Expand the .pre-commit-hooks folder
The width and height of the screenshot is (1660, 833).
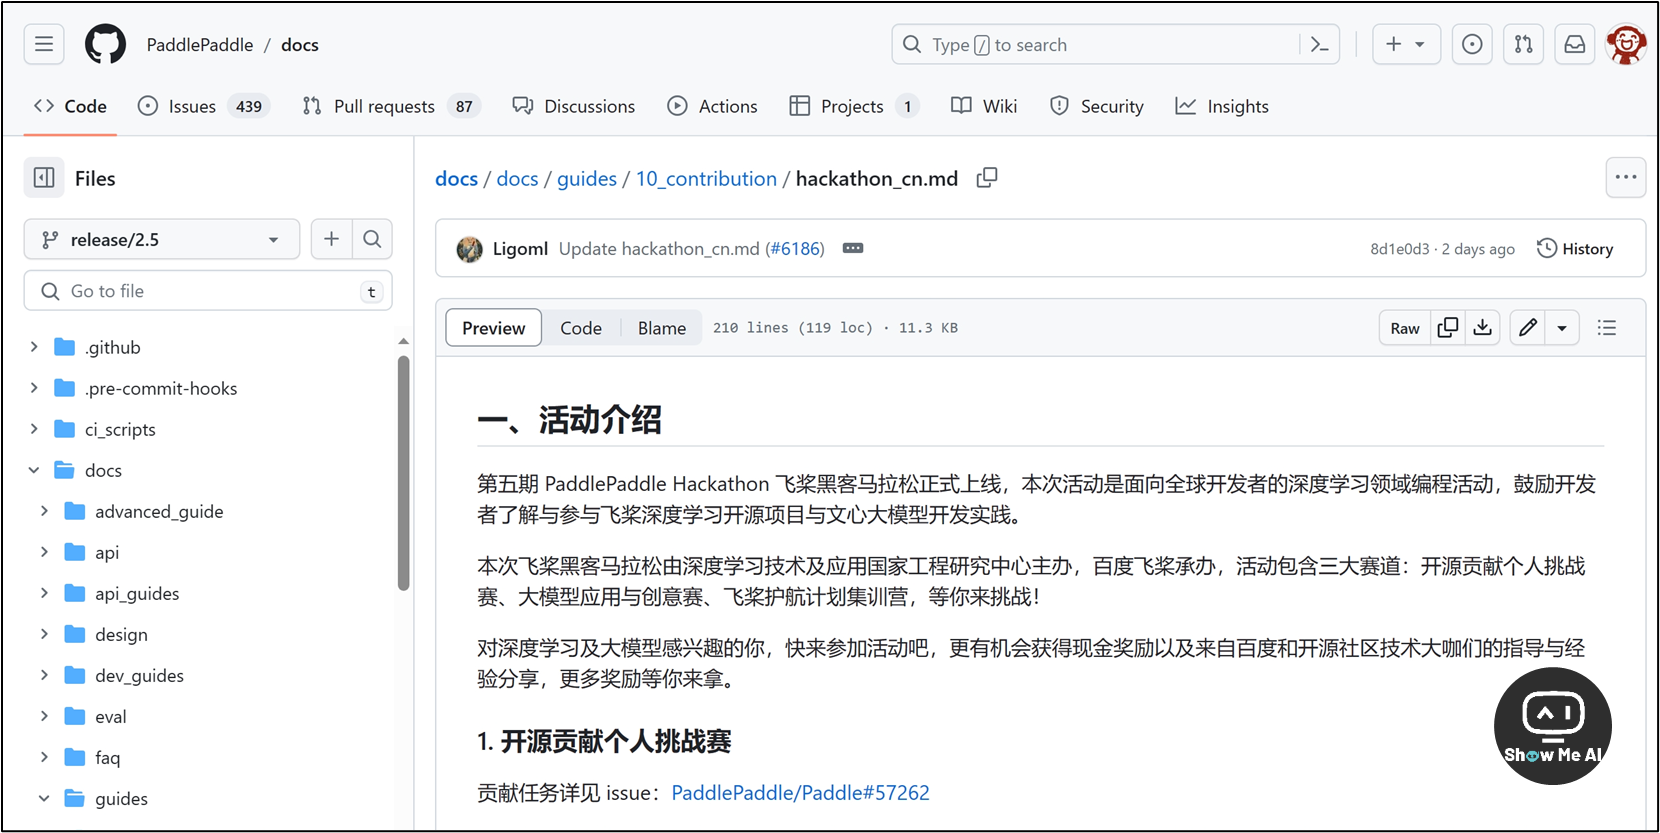click(34, 388)
